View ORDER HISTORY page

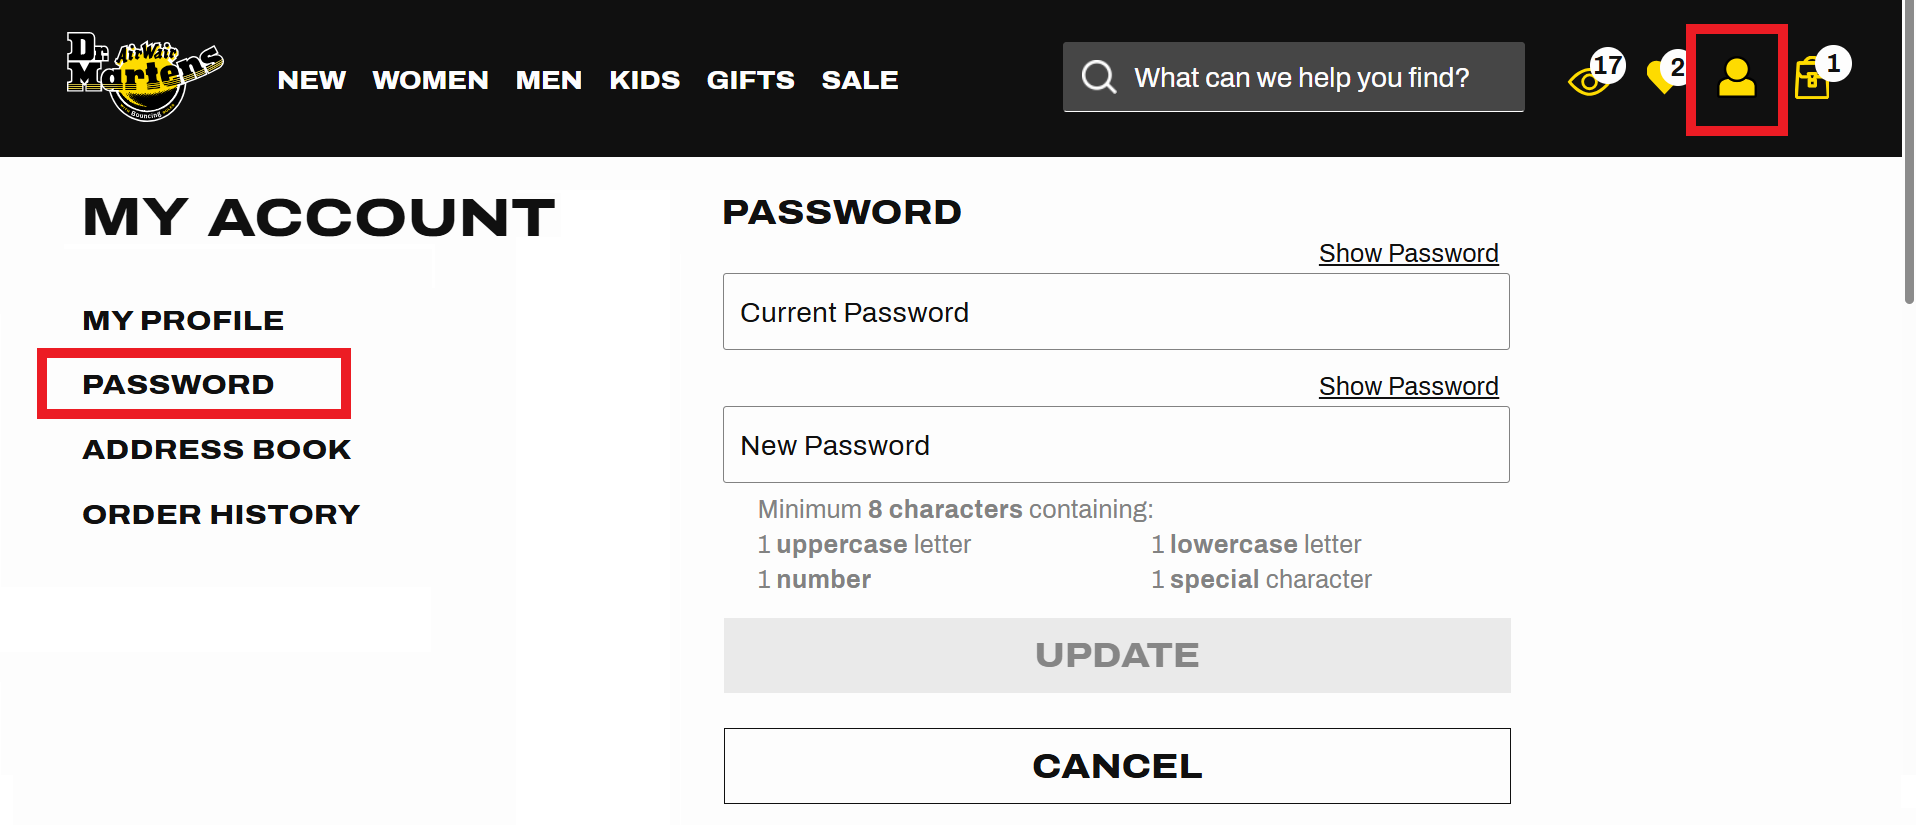pos(221,515)
